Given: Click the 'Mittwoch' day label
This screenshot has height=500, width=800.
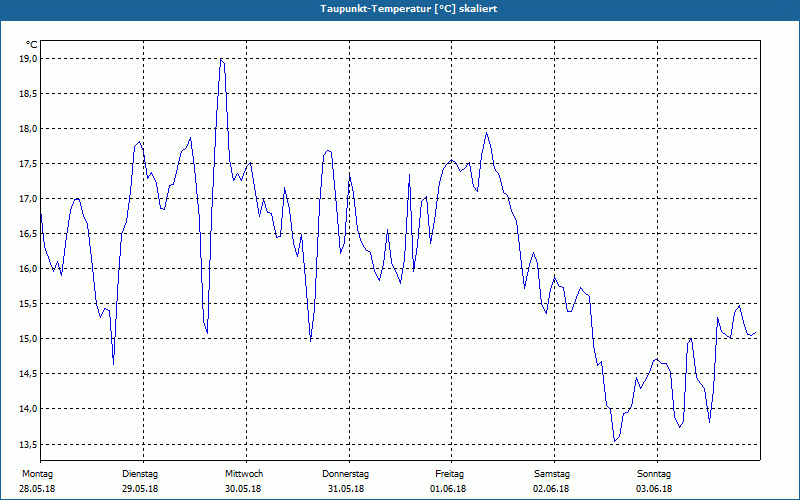Looking at the screenshot, I should tap(244, 474).
